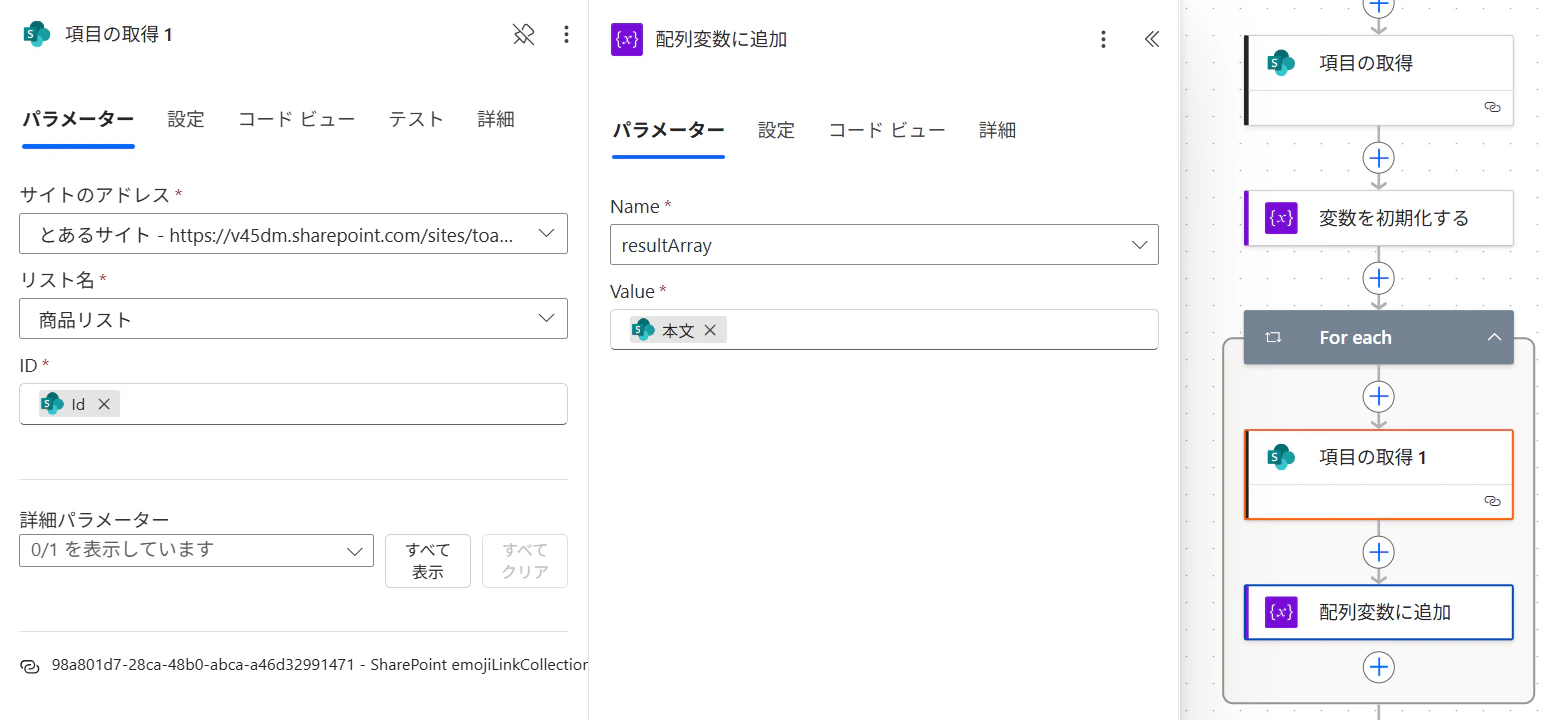Add step below 配列変数に追加 card
This screenshot has width=1562, height=720.
1379,667
